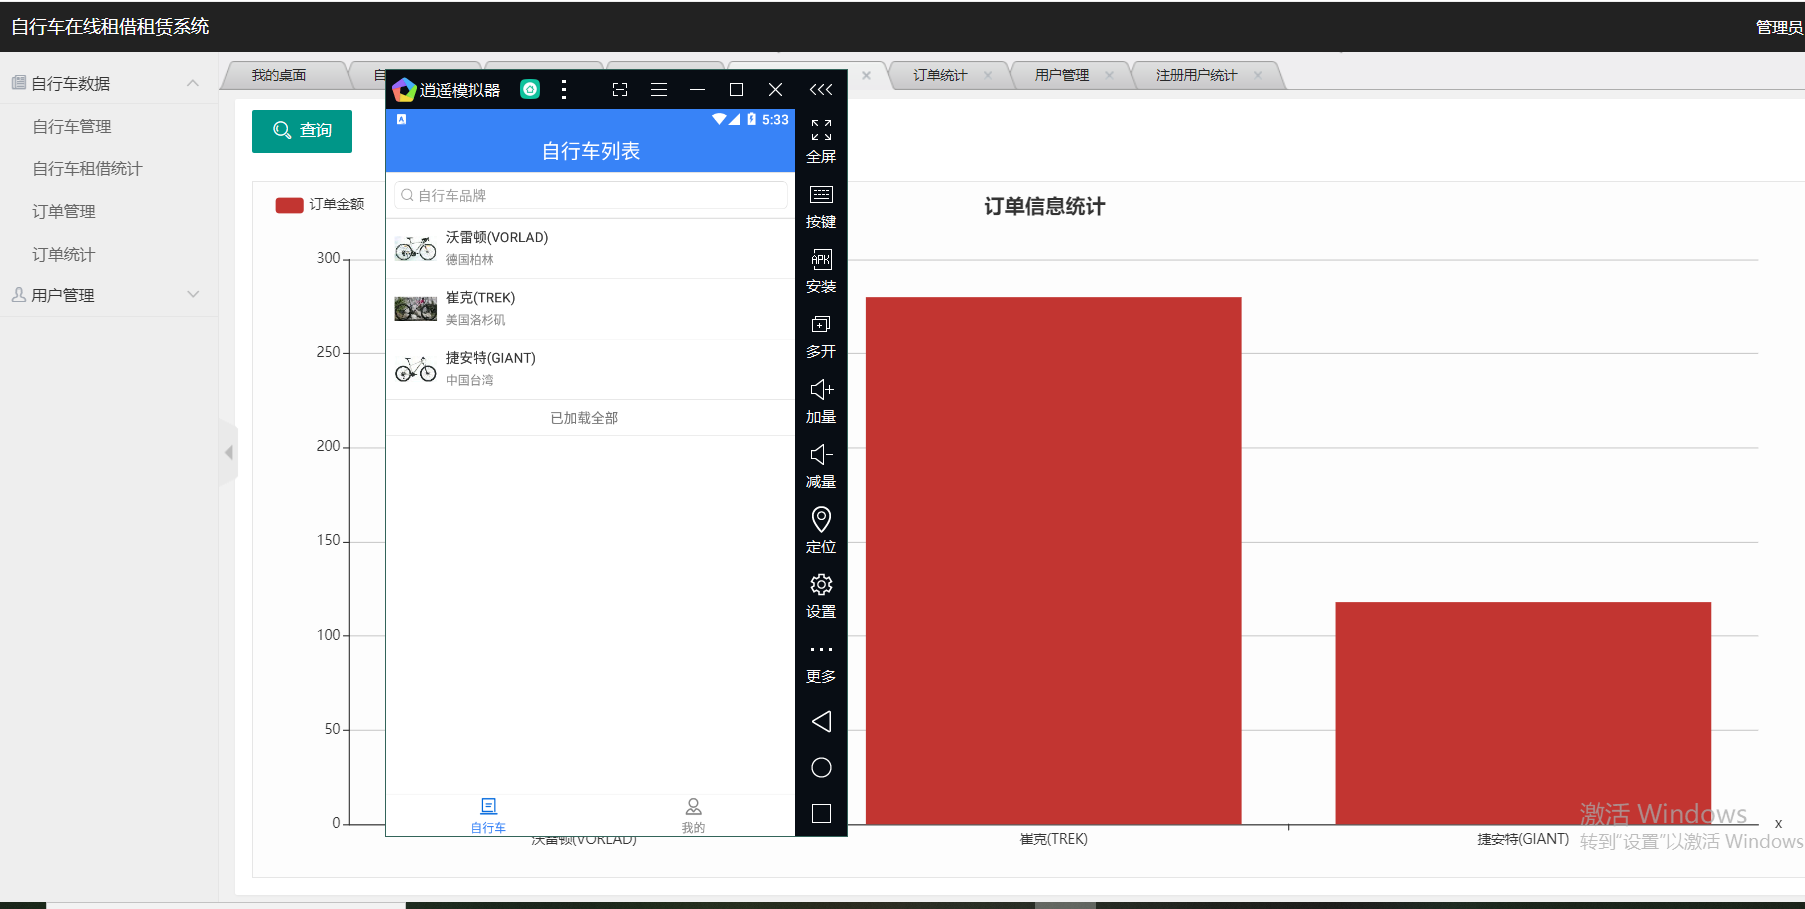Viewport: 1805px width, 909px height.
Task: Close the 用户管理 tab
Action: coord(1109,75)
